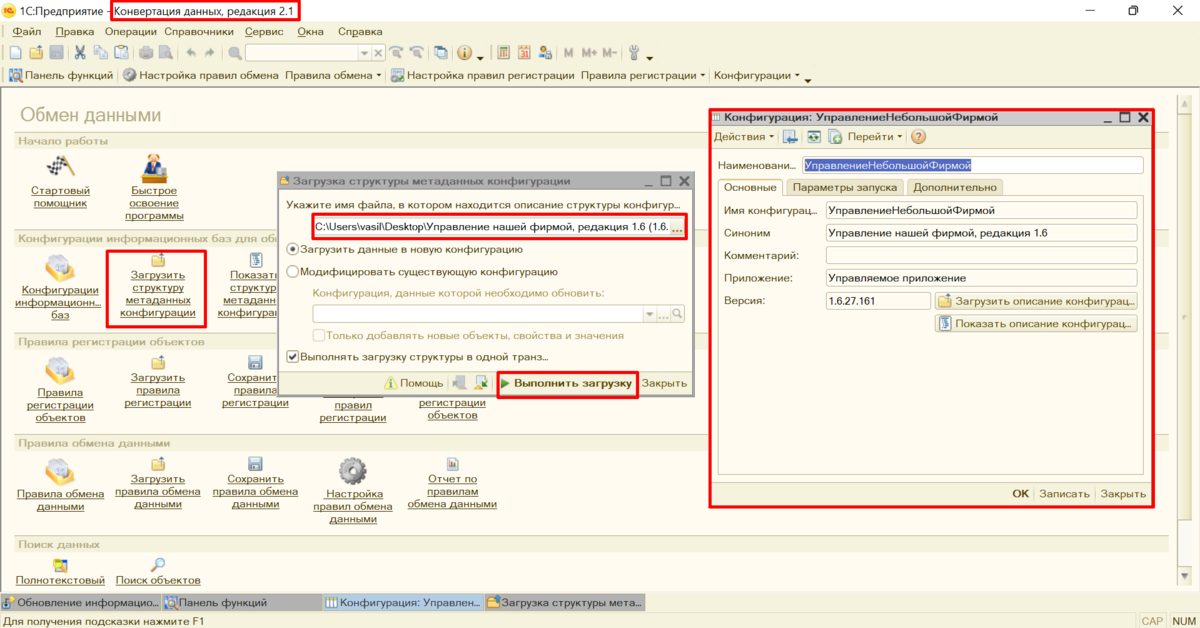This screenshot has height=628, width=1200.
Task: Open the calculator toolbar icon
Action: pos(503,52)
